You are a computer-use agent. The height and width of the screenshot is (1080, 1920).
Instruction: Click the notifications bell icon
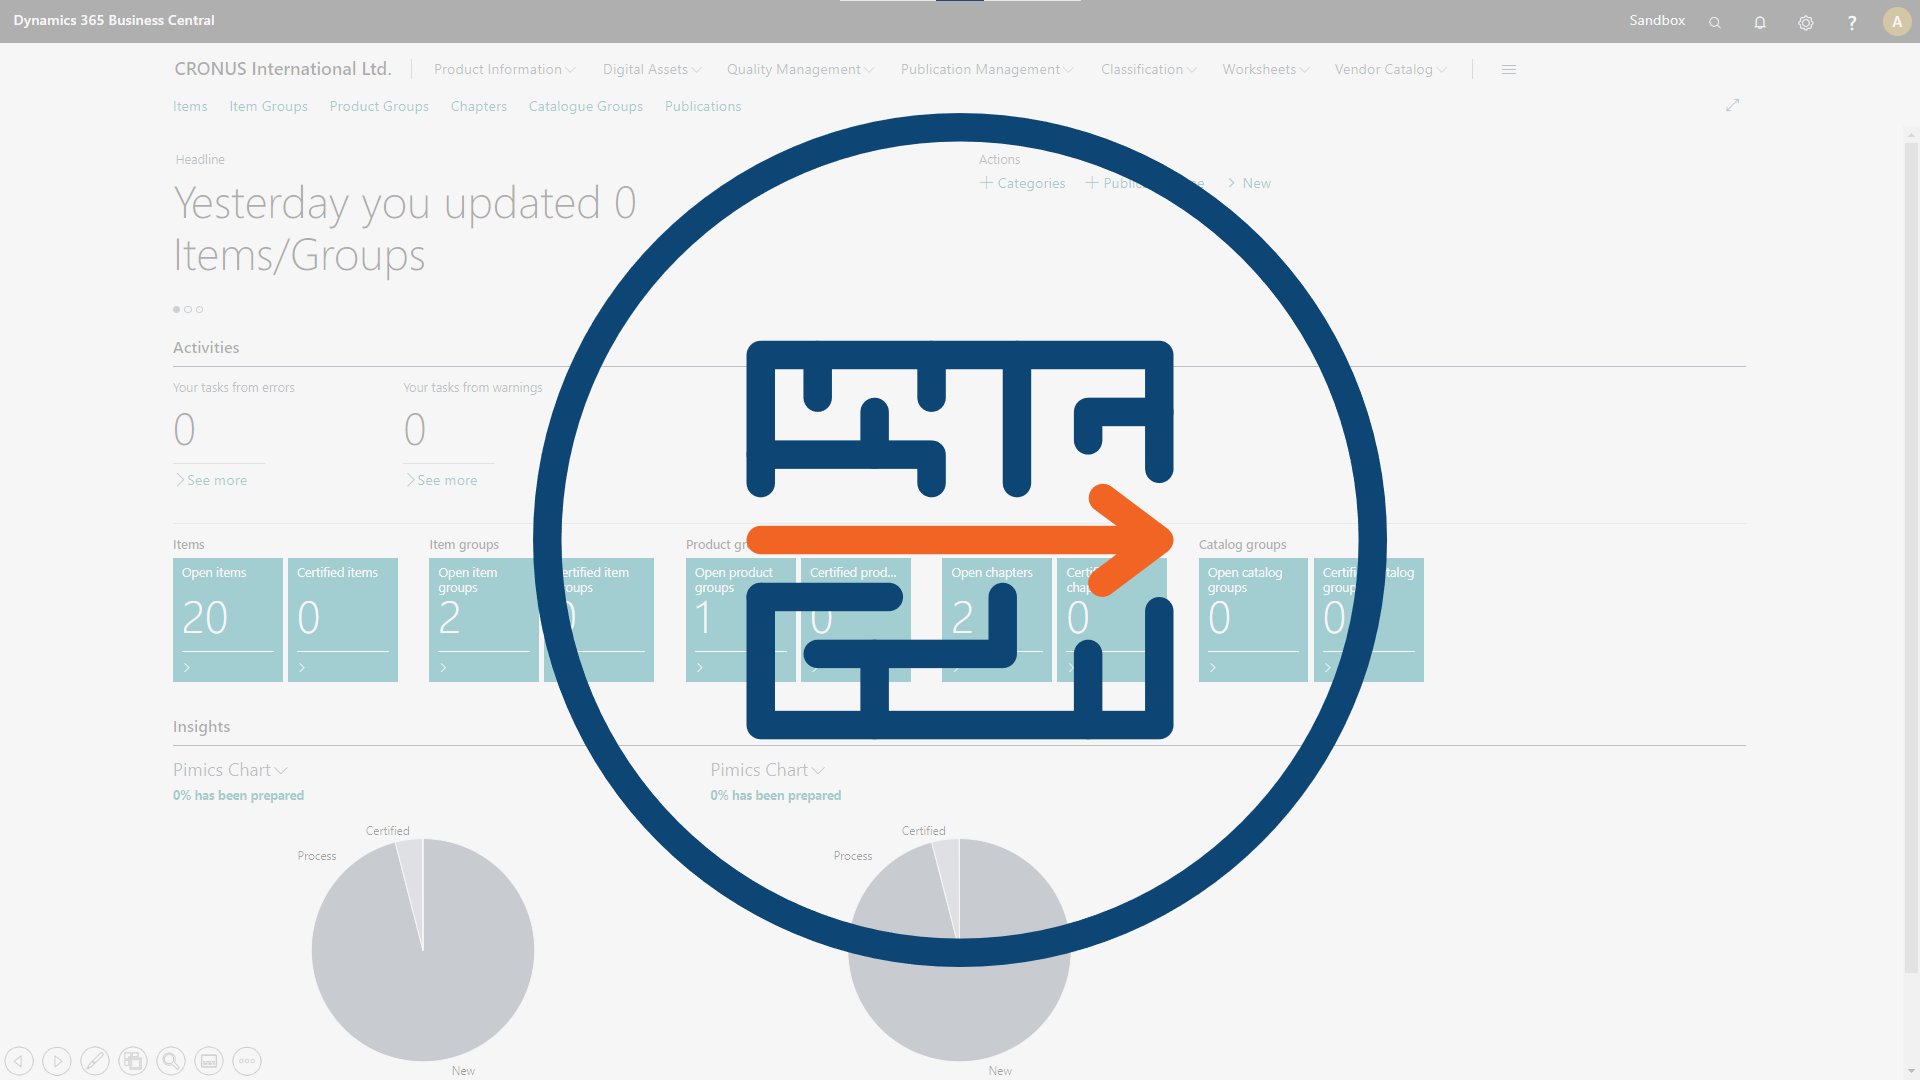pos(1759,21)
